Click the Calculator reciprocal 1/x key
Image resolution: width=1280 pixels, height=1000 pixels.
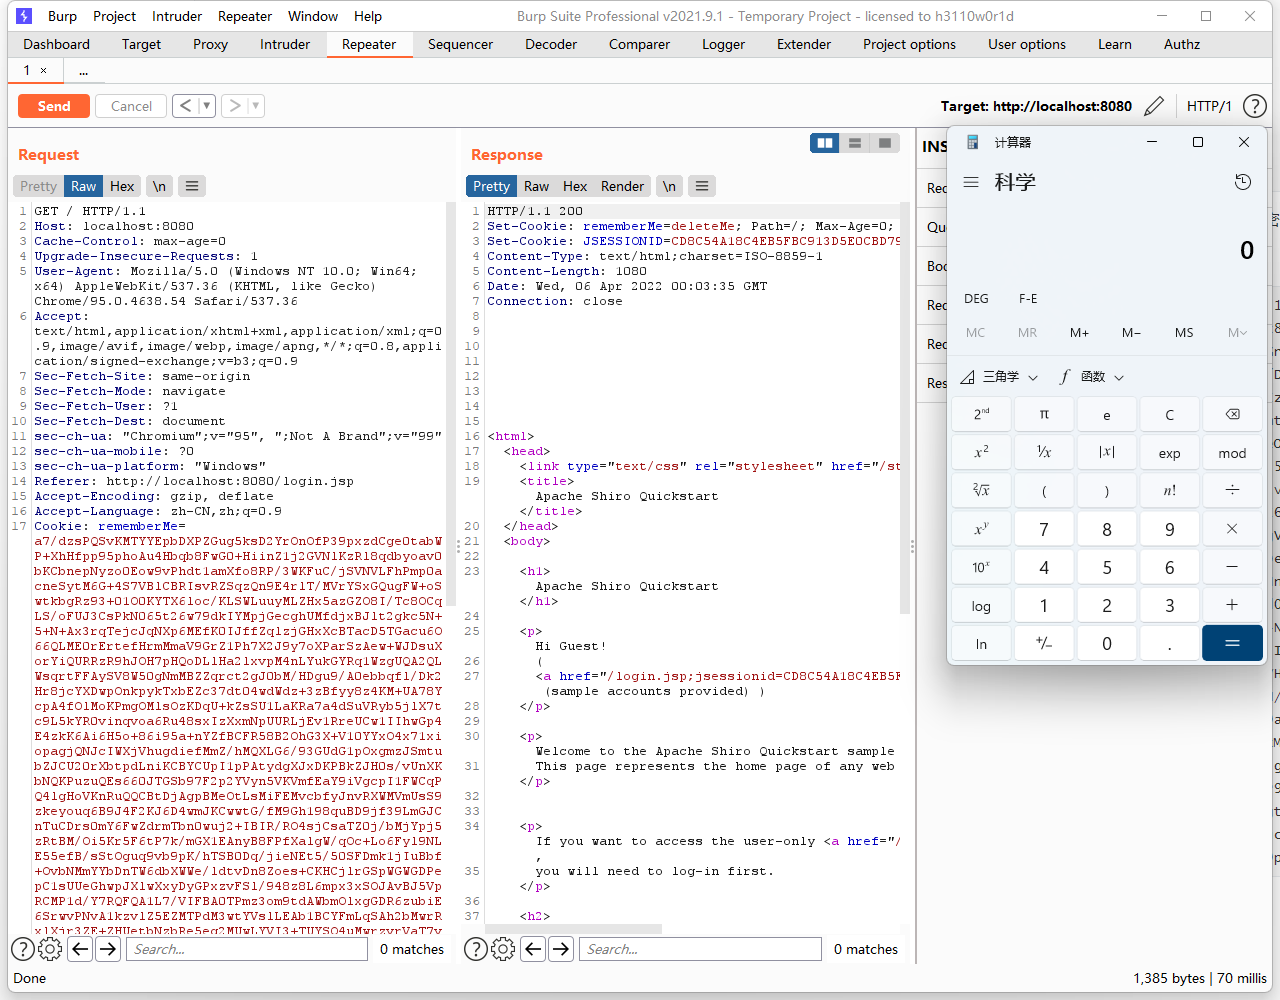(1044, 452)
